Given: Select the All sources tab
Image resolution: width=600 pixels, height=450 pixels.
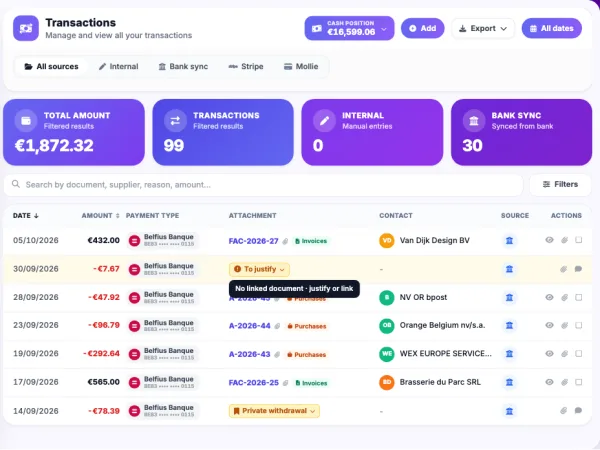Looking at the screenshot, I should [51, 67].
